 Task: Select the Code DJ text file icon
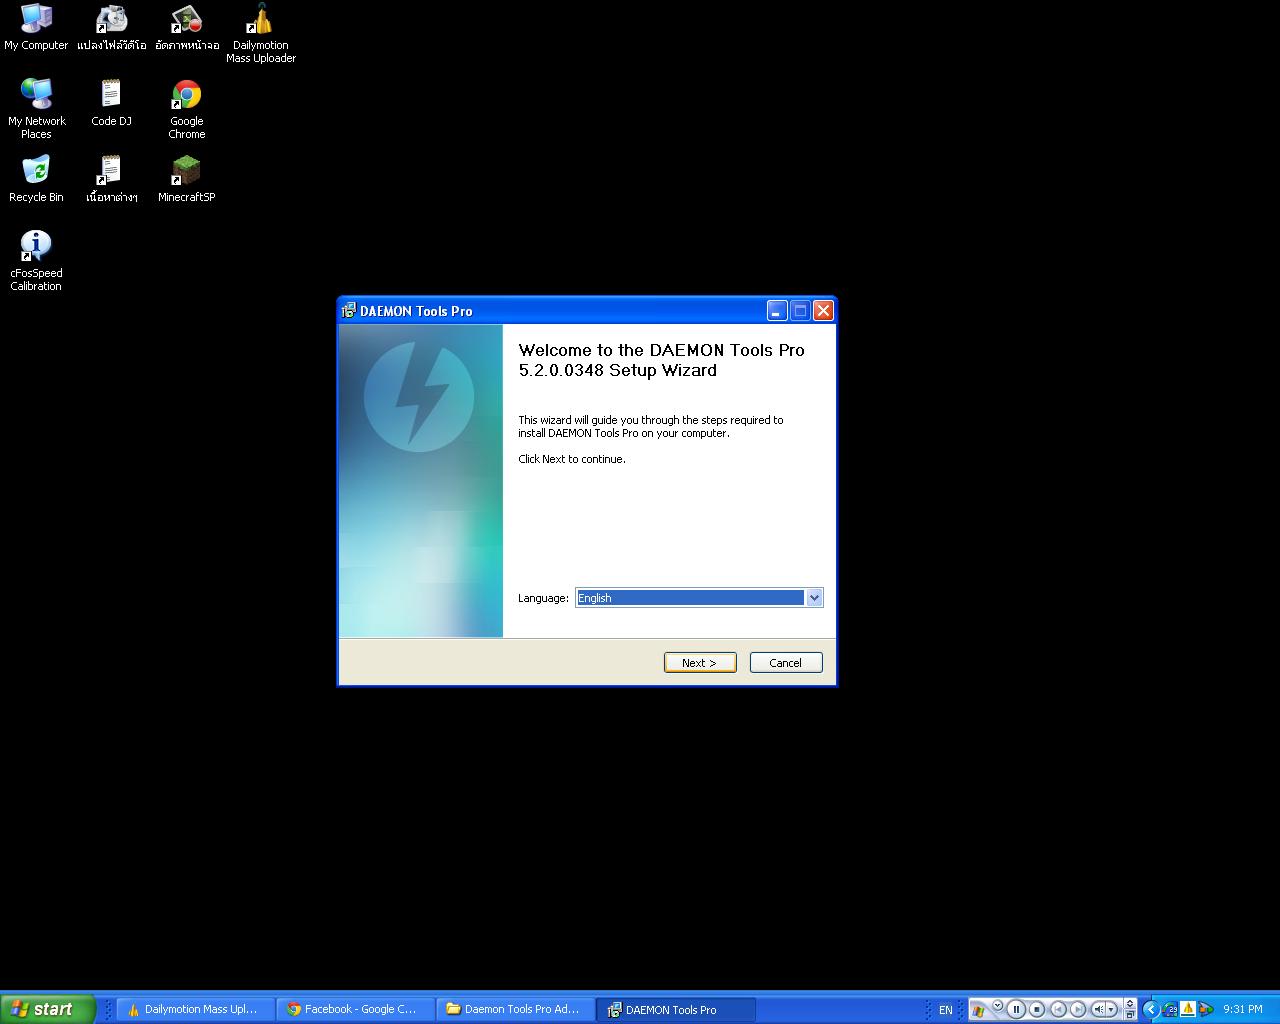pyautogui.click(x=111, y=103)
